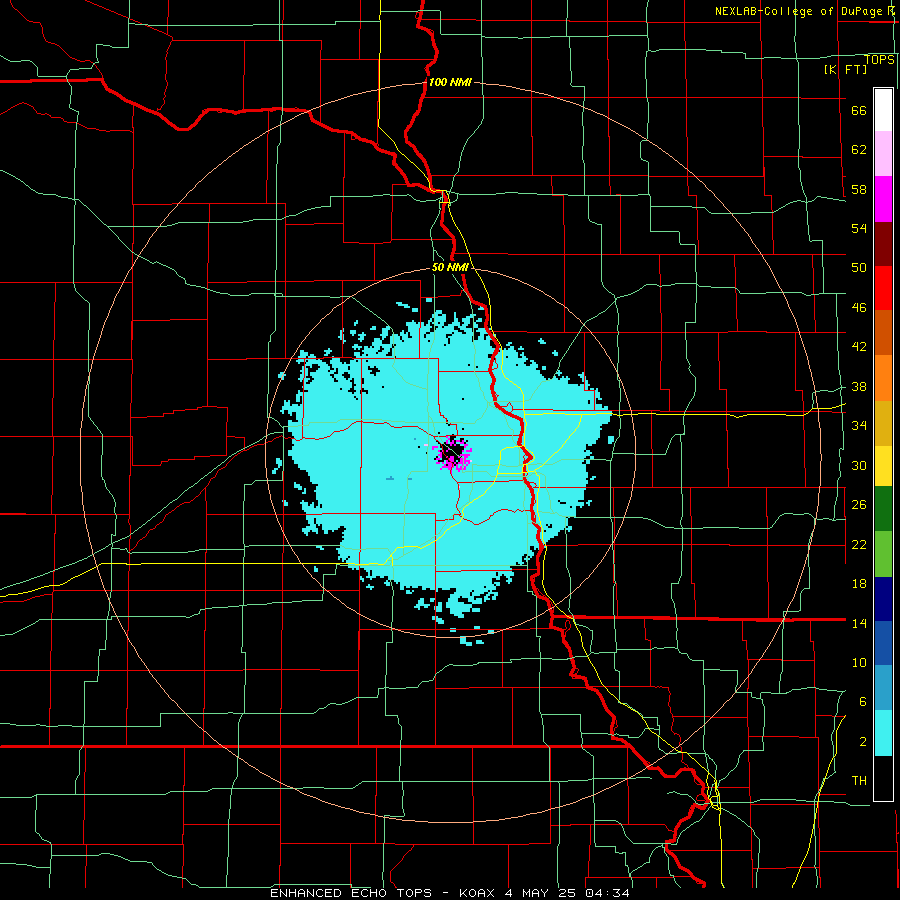The image size is (900, 900).
Task: Click the dark red swatch between 50 and 54
Action: 883,244
